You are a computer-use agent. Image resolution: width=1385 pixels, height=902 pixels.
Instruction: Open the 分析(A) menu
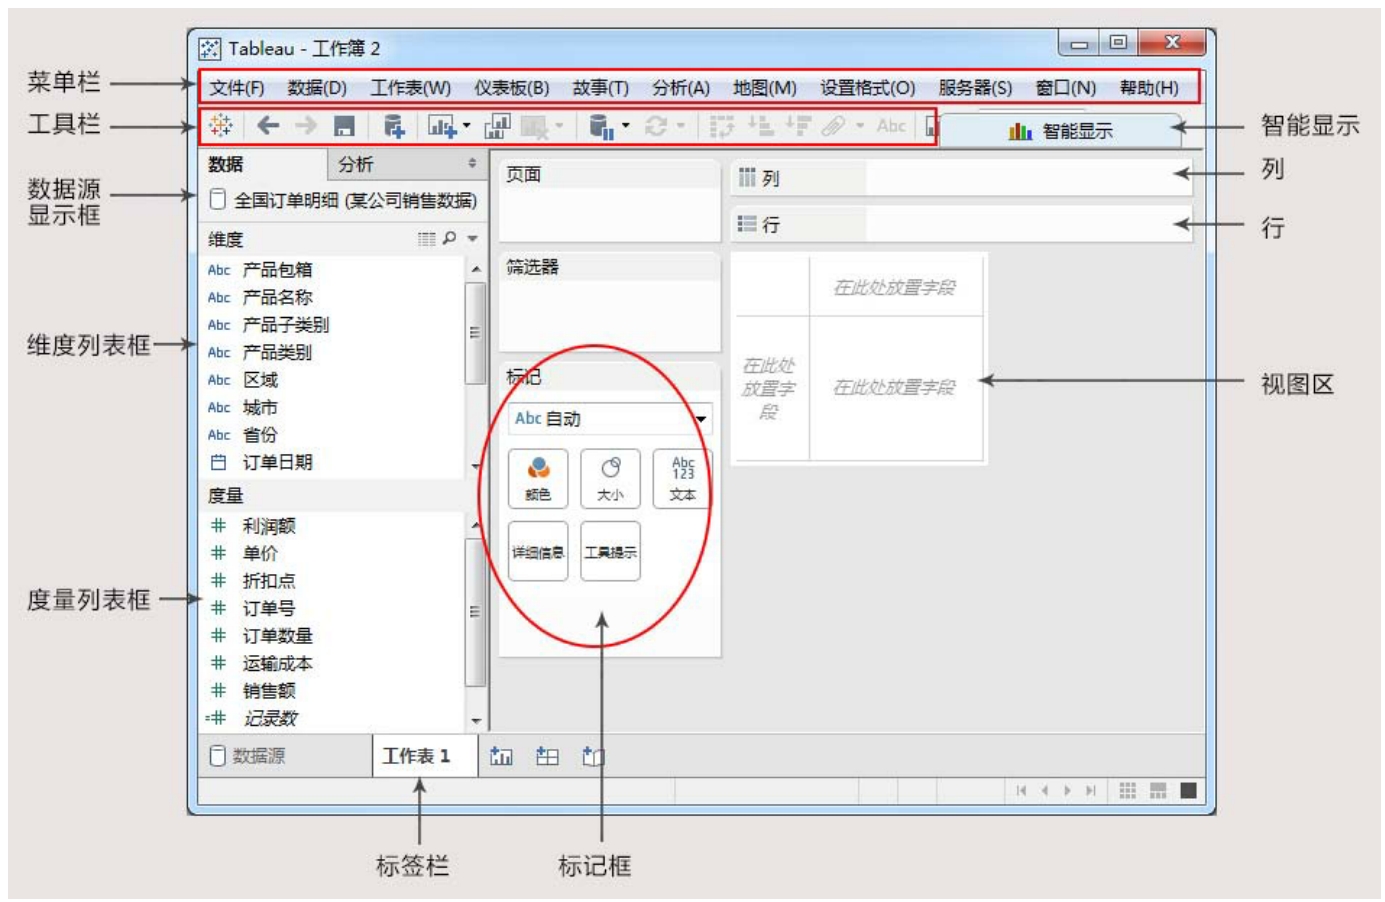coord(680,88)
